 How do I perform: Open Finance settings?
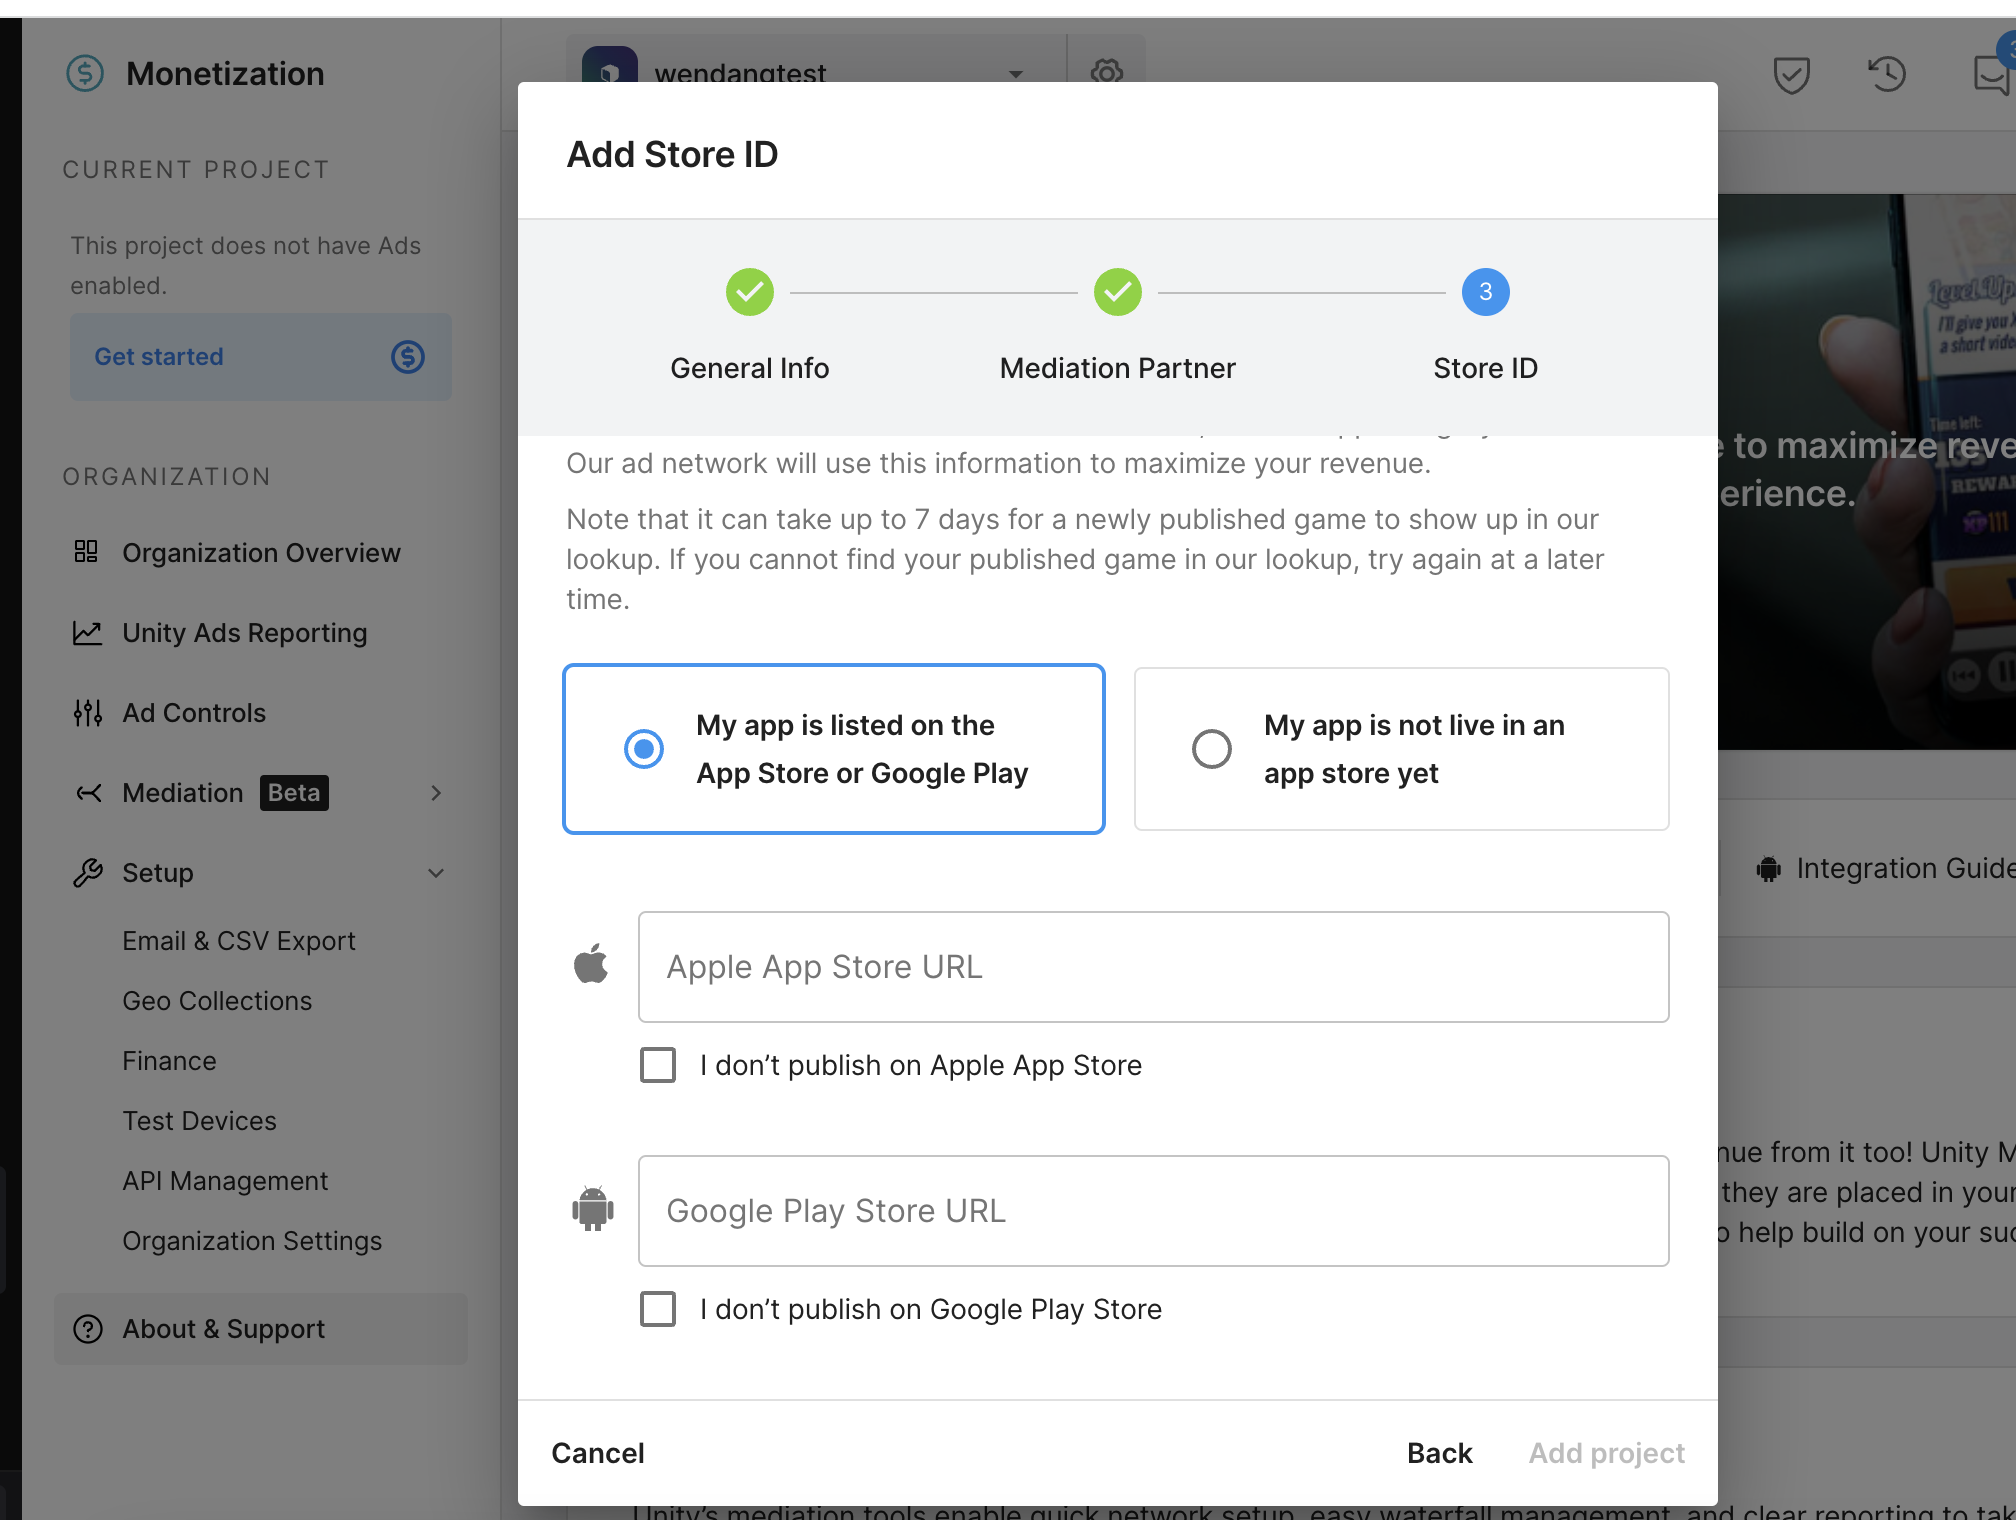169,1061
